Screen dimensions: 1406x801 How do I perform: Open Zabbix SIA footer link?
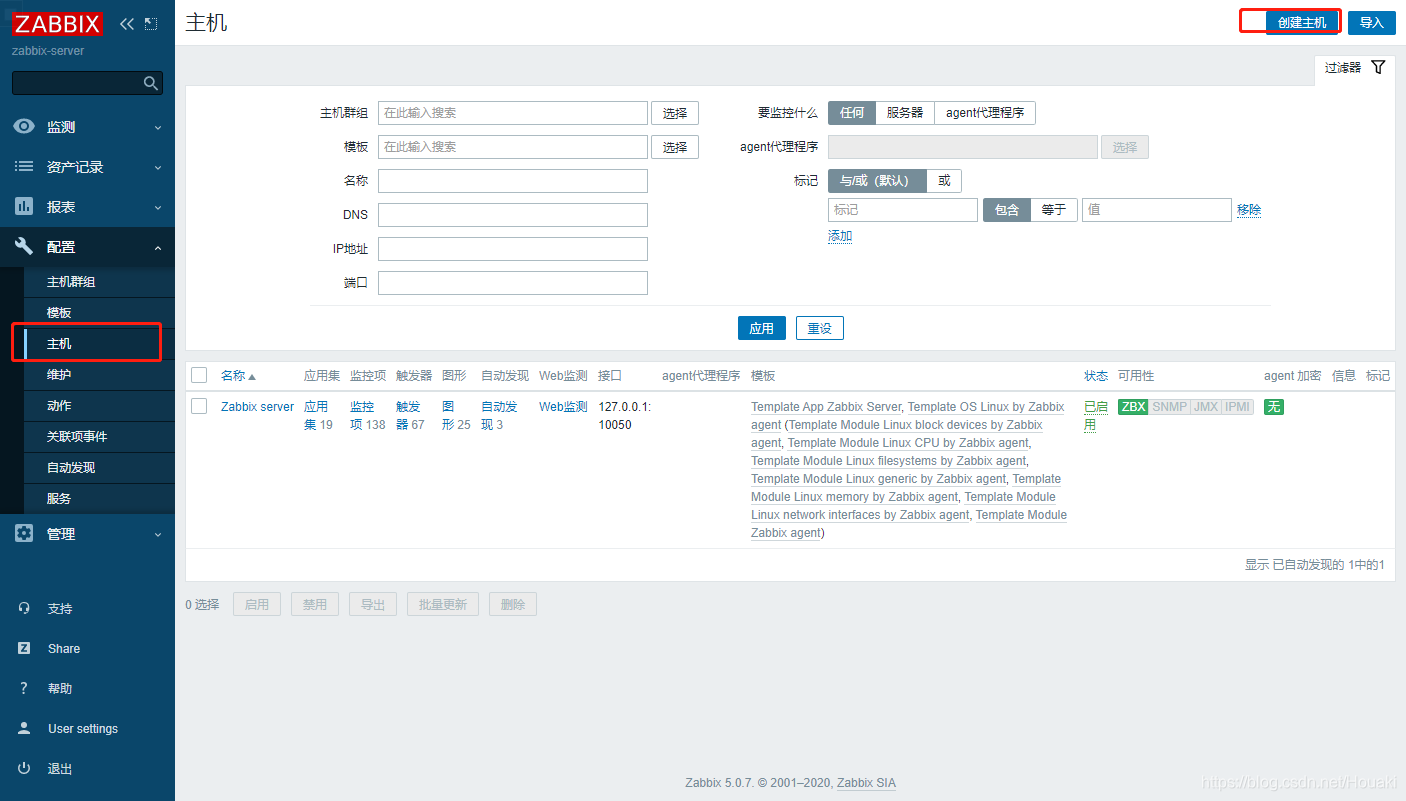point(866,783)
